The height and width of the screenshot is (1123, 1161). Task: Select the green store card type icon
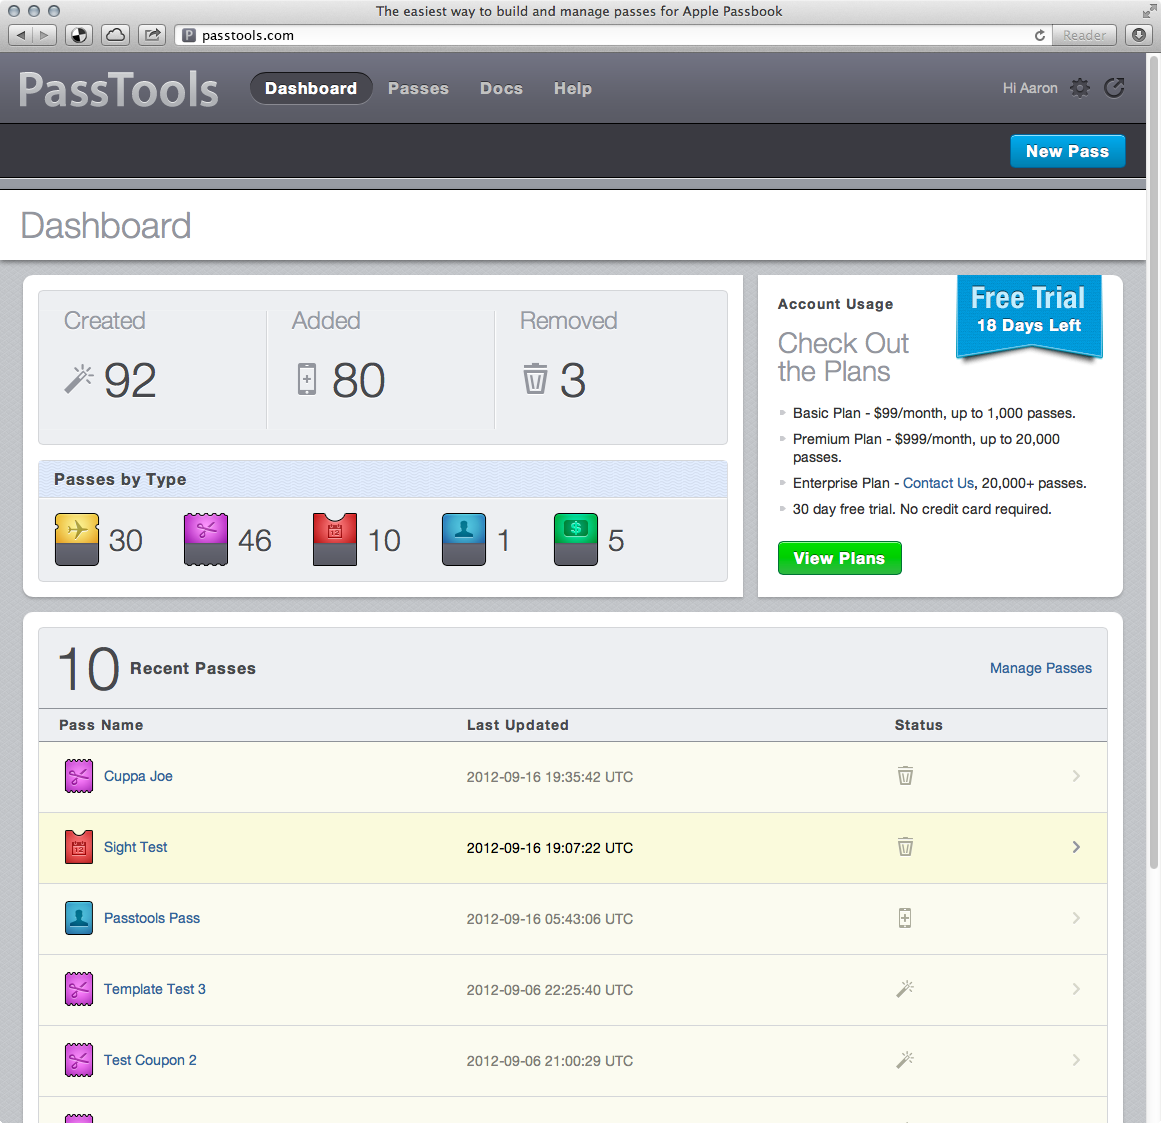576,539
